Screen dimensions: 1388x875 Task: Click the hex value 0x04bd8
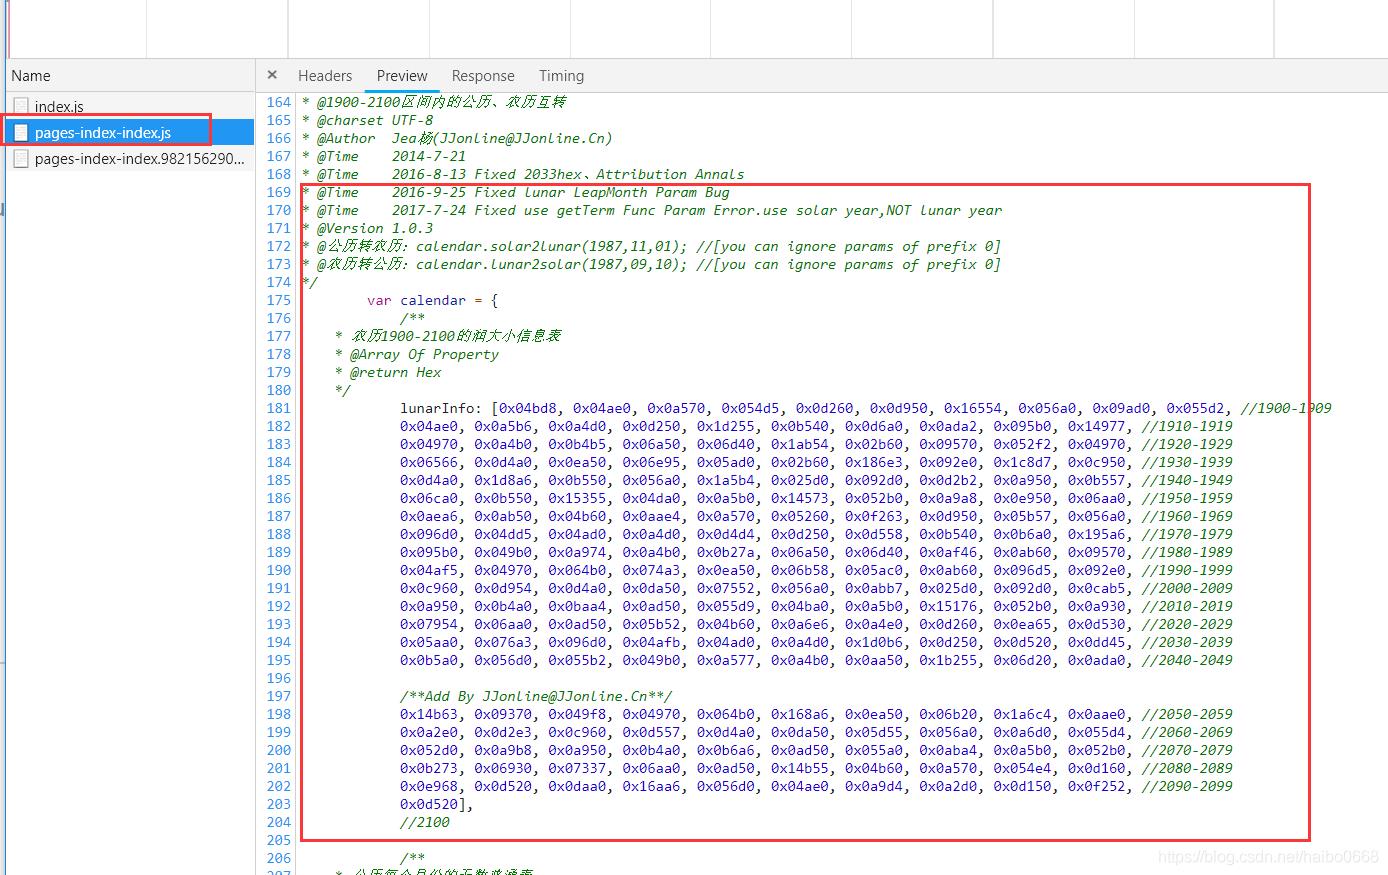pos(528,408)
